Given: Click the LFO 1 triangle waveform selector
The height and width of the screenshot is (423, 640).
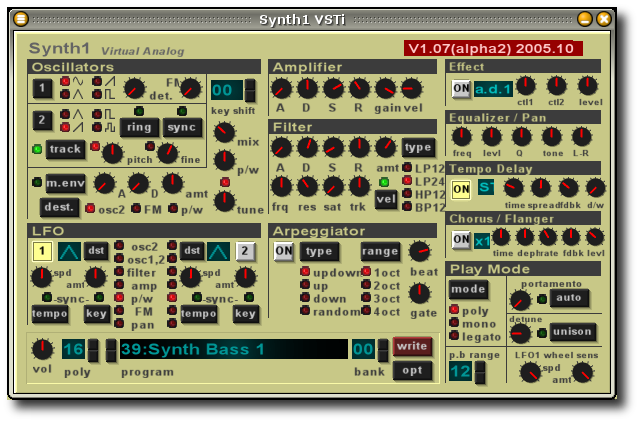Looking at the screenshot, I should click(69, 251).
